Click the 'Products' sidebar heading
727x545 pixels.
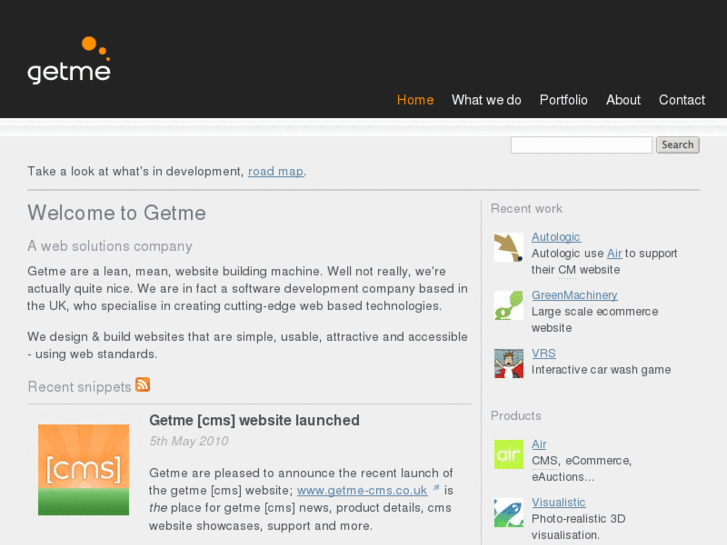[x=516, y=416]
